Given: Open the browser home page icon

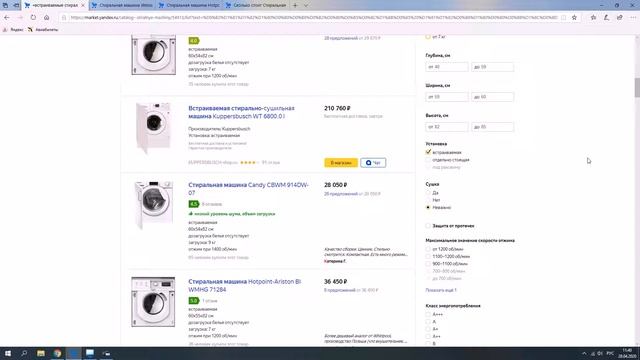Looking at the screenshot, I should click(x=47, y=18).
